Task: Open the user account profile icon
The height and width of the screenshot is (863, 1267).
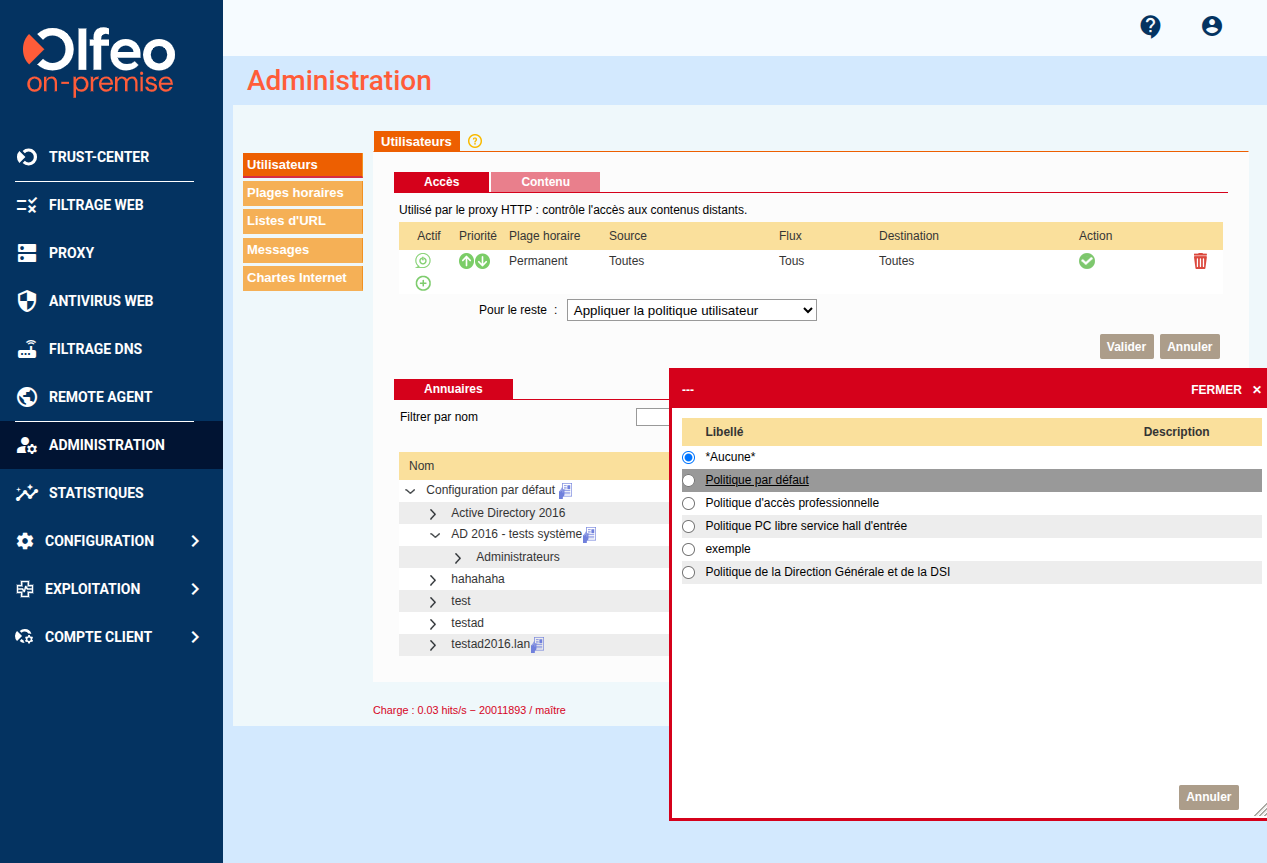Action: tap(1212, 27)
